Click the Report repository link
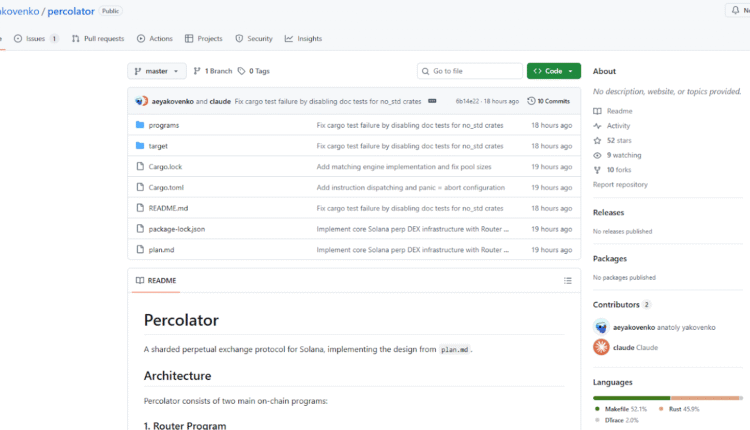The height and width of the screenshot is (430, 750). pos(620,184)
